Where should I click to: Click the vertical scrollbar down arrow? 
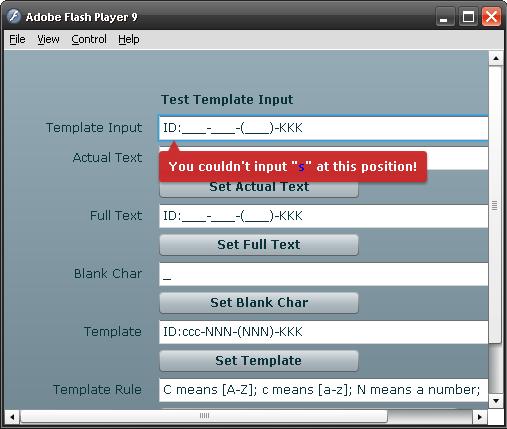[x=496, y=401]
